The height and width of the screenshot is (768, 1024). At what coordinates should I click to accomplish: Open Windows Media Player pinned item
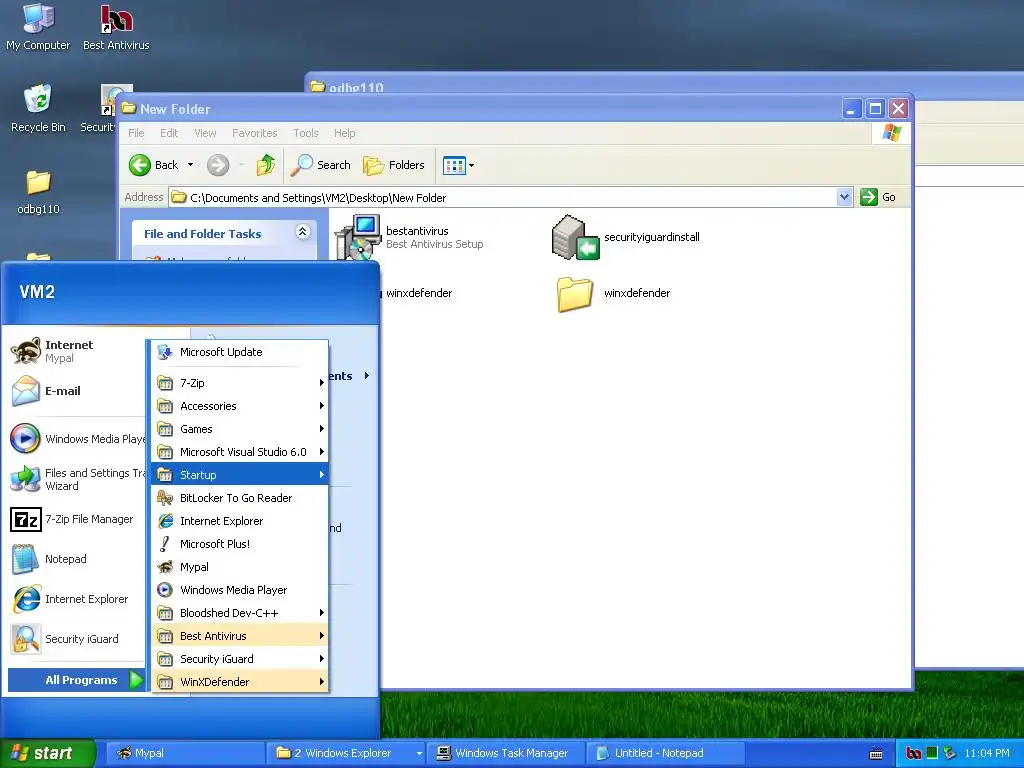point(77,439)
